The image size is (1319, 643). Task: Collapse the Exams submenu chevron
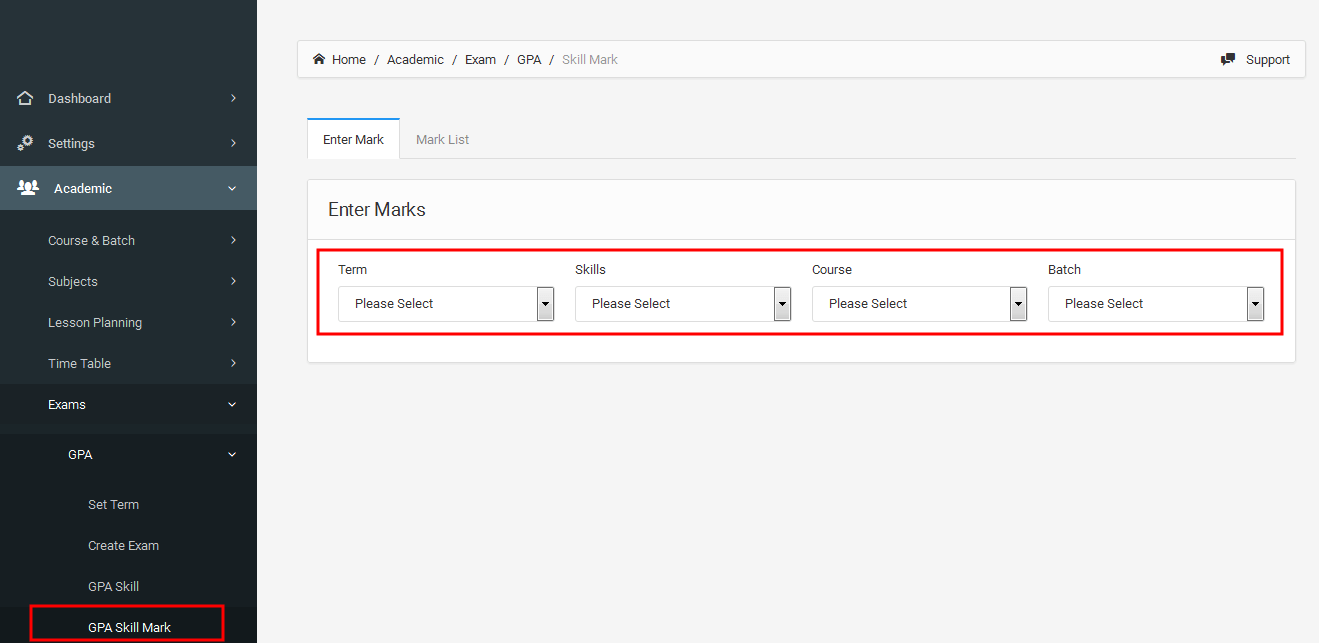[x=232, y=404]
